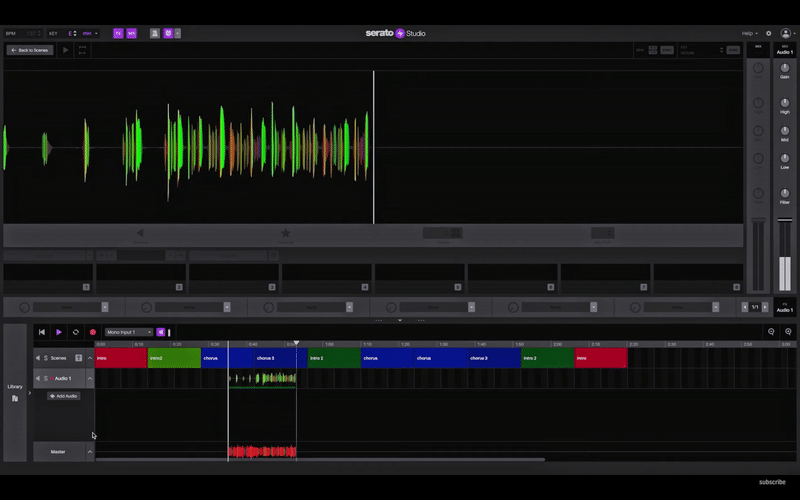Screen dimensions: 800x500
Task: Click the first FX slot knob
Action: coord(24,307)
